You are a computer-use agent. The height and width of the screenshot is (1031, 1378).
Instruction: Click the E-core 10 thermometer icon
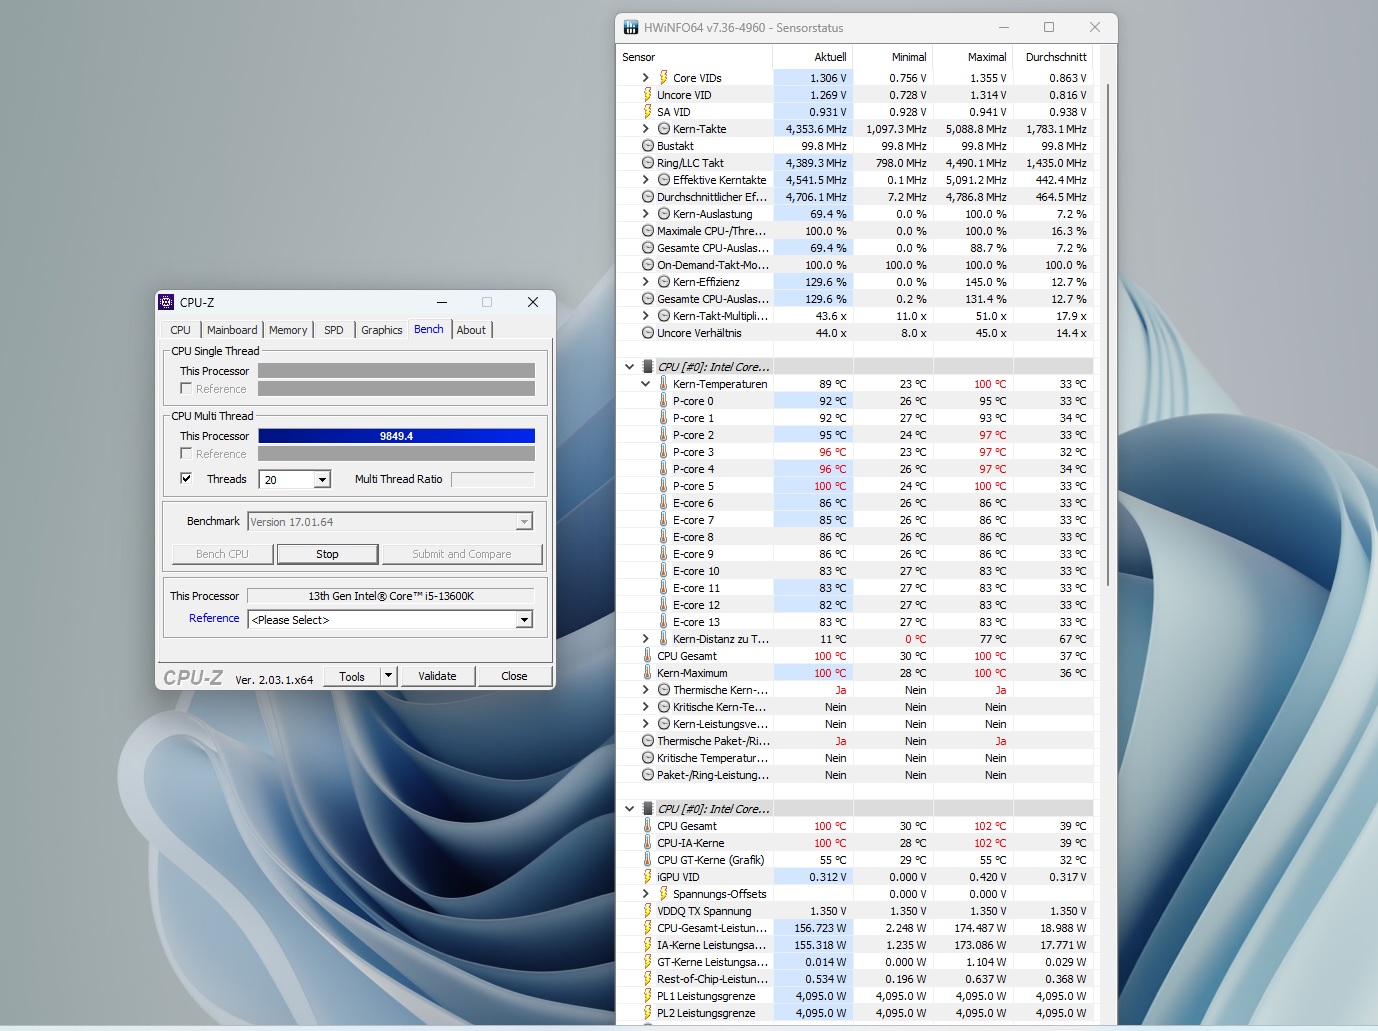(663, 570)
